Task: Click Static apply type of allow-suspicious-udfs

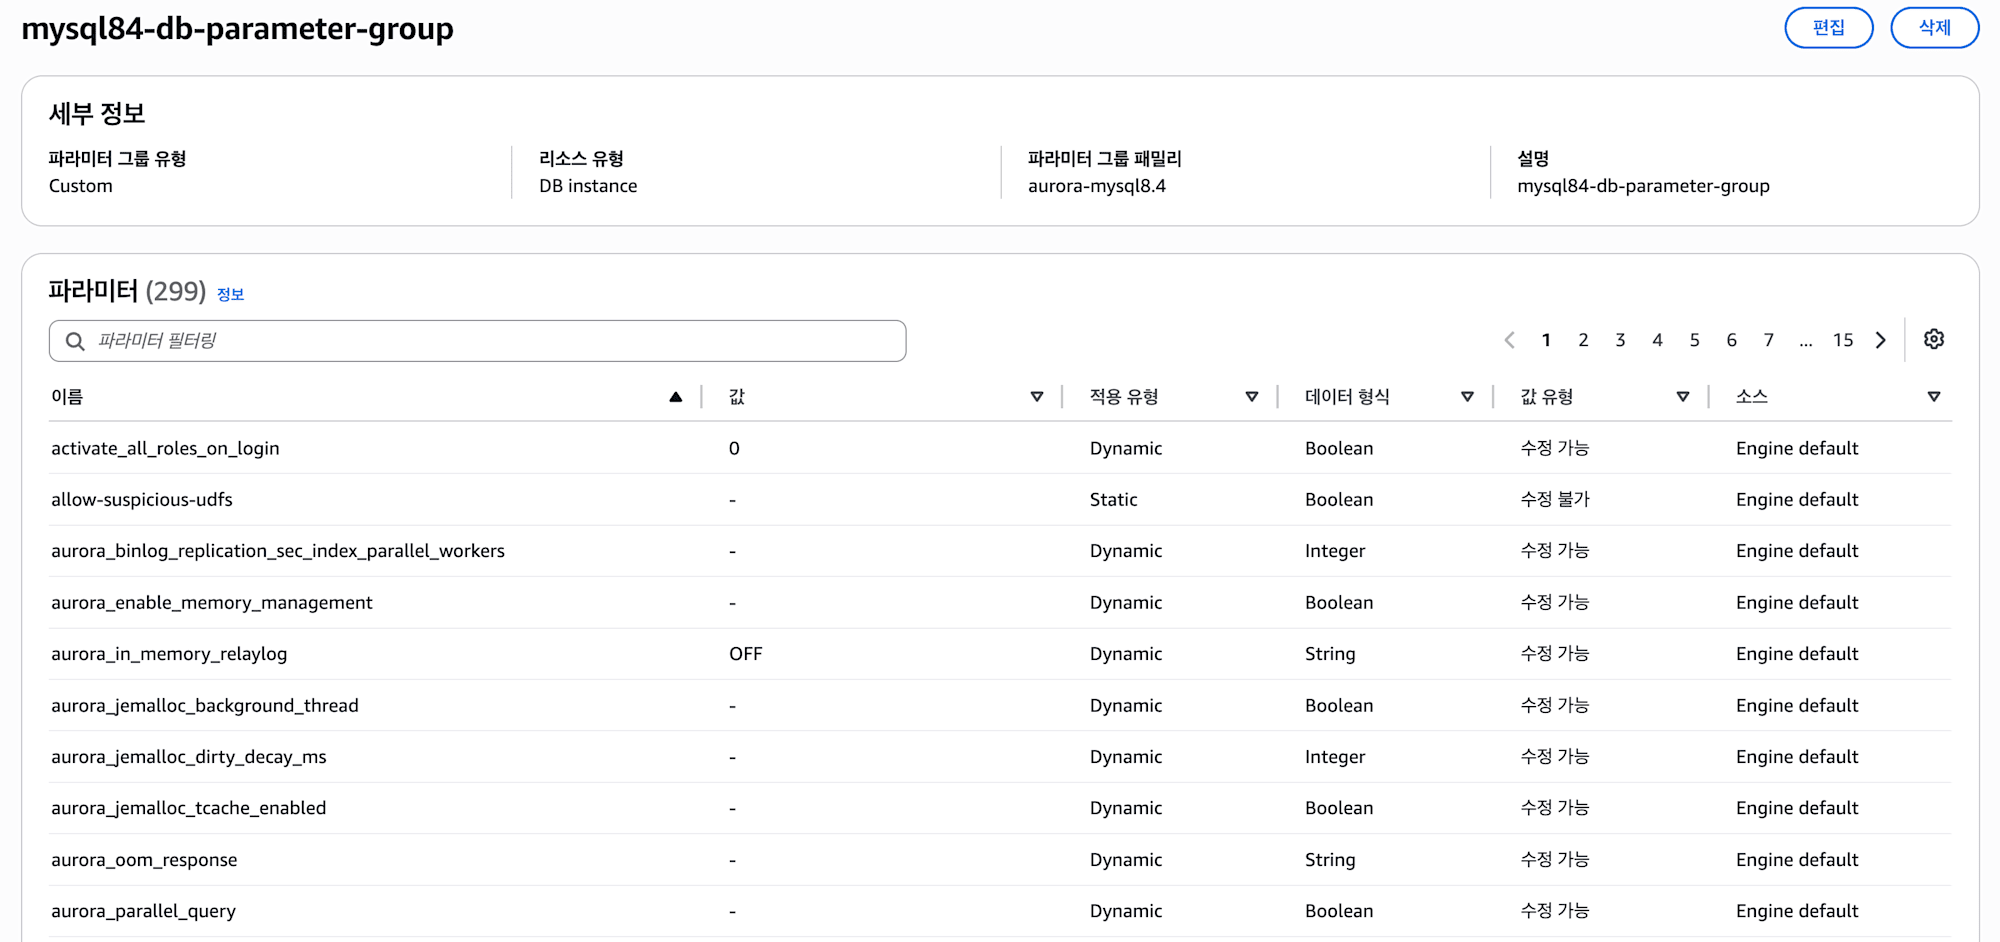Action: [1114, 499]
